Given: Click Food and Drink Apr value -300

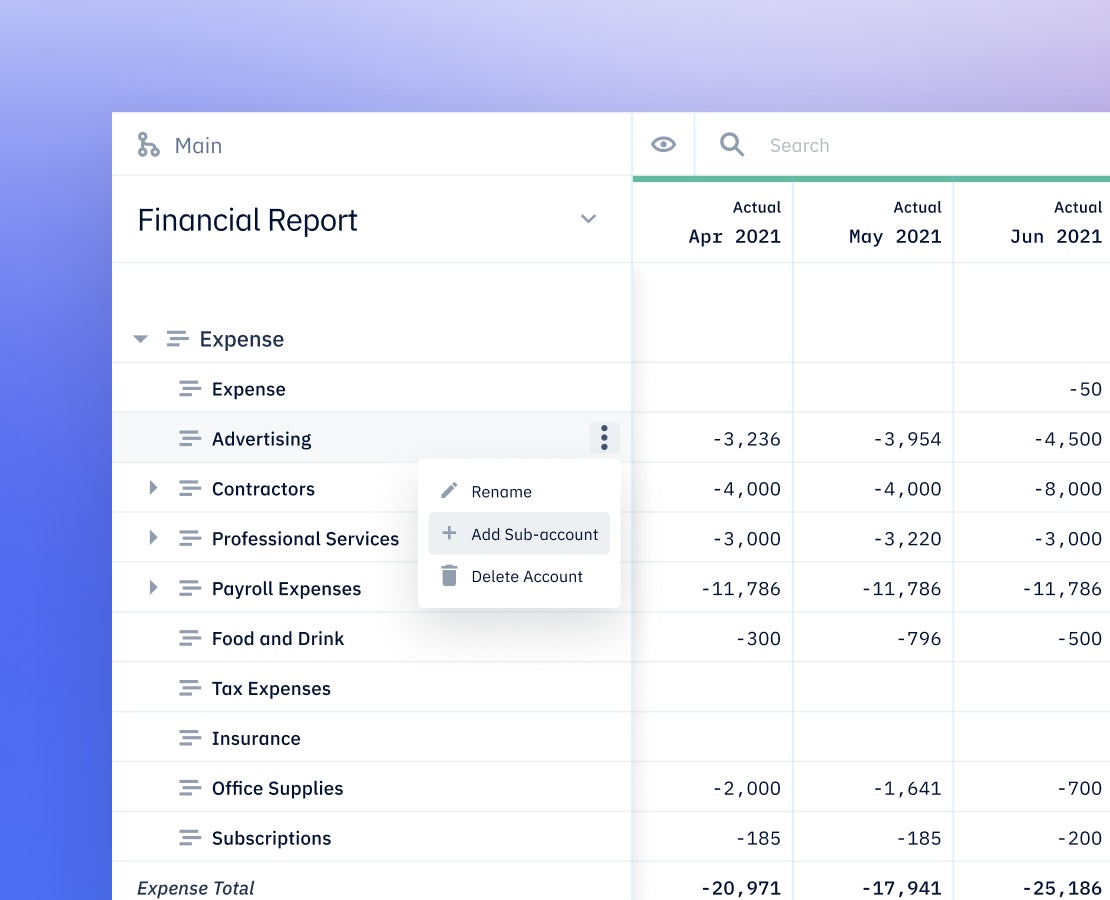Looking at the screenshot, I should tap(758, 639).
